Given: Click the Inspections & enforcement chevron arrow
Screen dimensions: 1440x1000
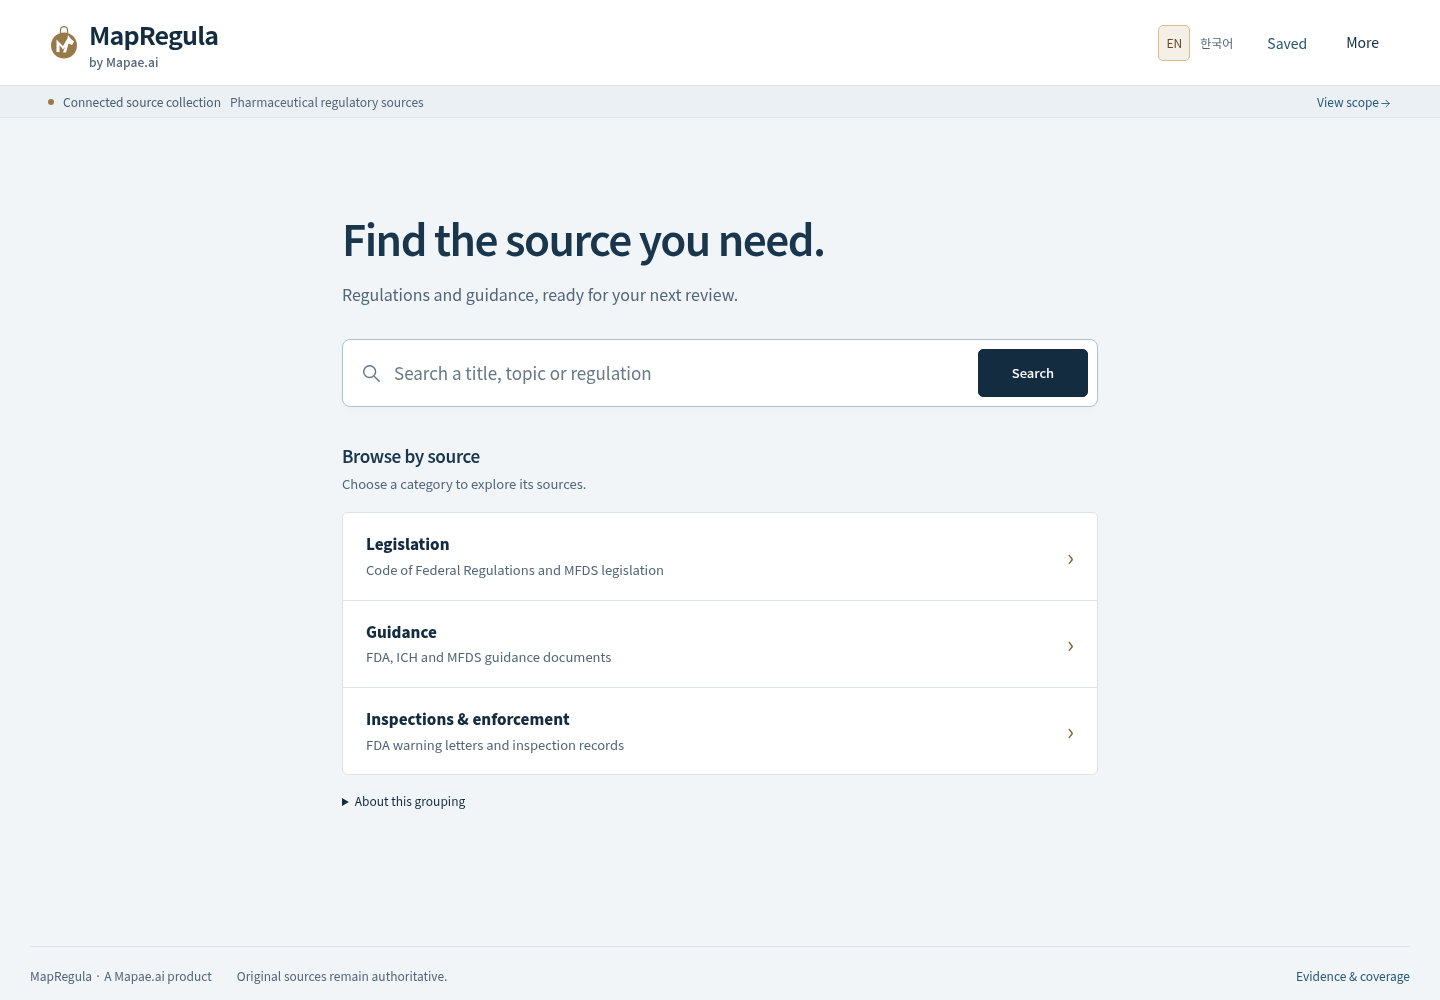Looking at the screenshot, I should coord(1070,733).
